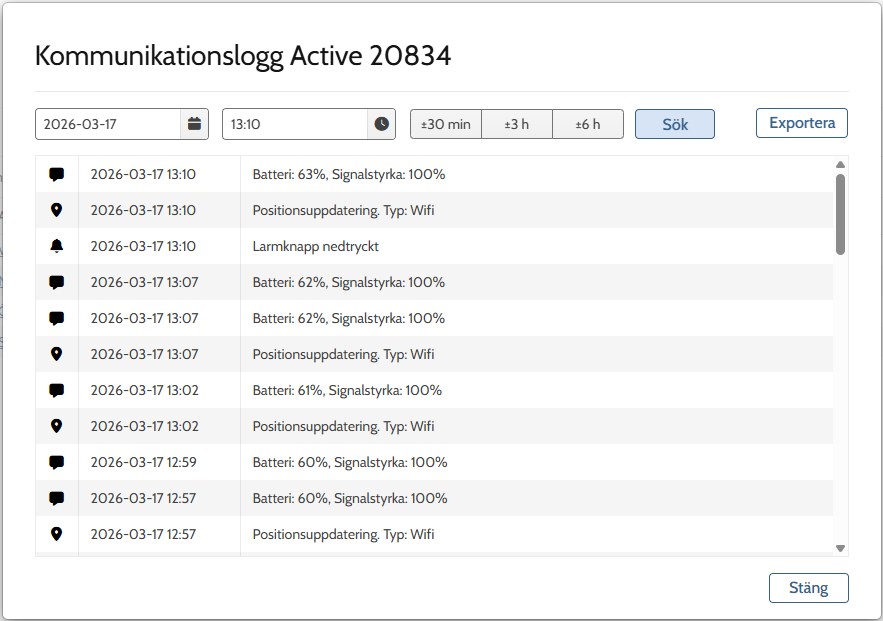The width and height of the screenshot is (883, 621).
Task: Open the clock time picker icon
Action: pyautogui.click(x=381, y=124)
